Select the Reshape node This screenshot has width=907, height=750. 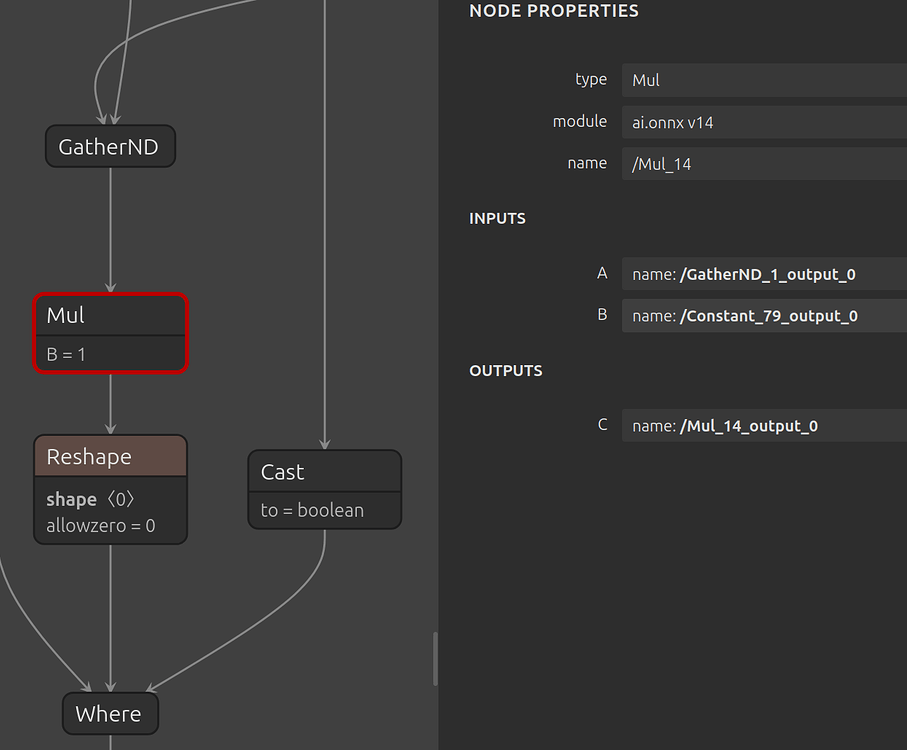[110, 455]
